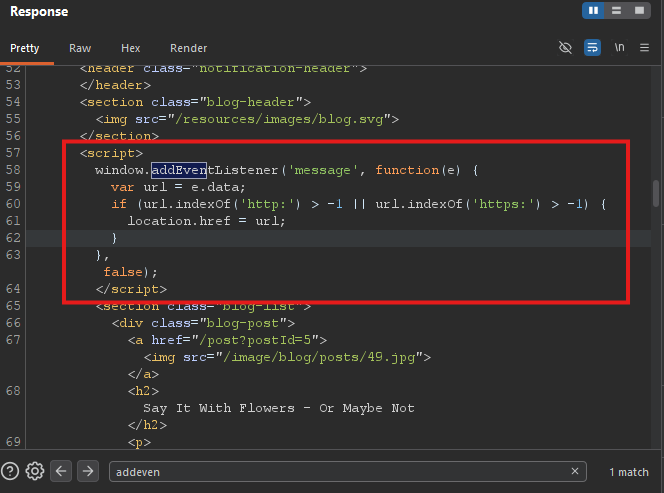
Task: Toggle show \n newline characters
Action: 619,47
